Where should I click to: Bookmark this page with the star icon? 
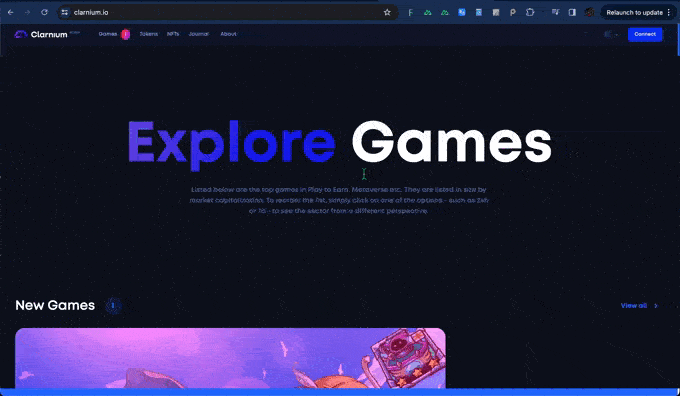tap(387, 13)
